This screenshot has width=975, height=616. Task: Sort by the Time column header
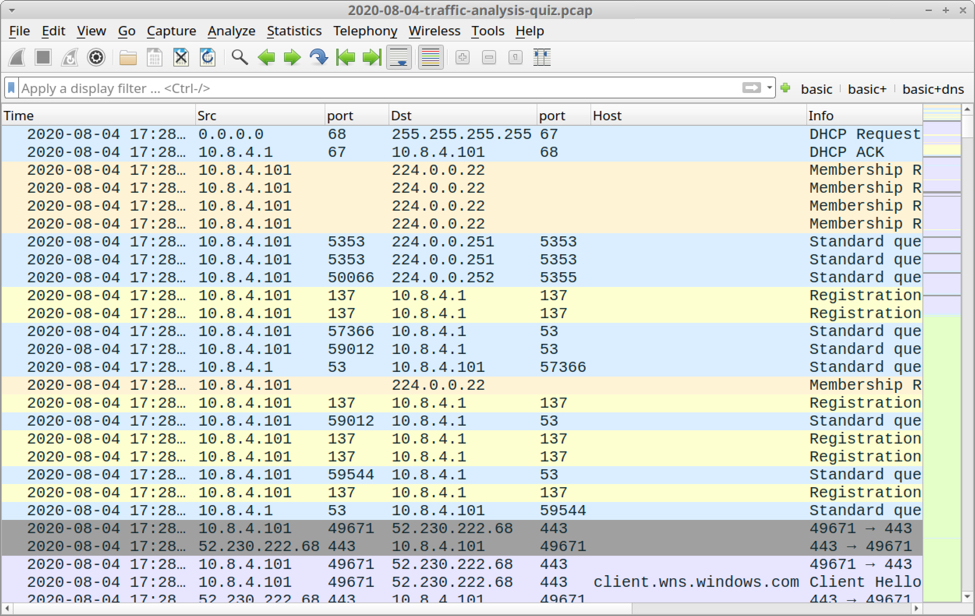click(98, 116)
